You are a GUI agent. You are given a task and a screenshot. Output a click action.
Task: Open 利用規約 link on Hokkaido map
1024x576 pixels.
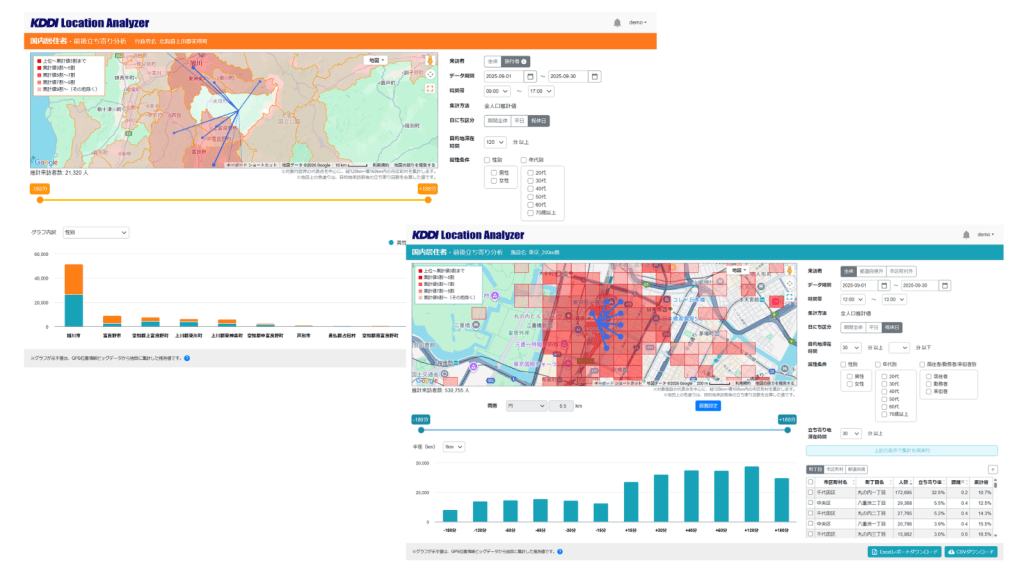coord(381,165)
